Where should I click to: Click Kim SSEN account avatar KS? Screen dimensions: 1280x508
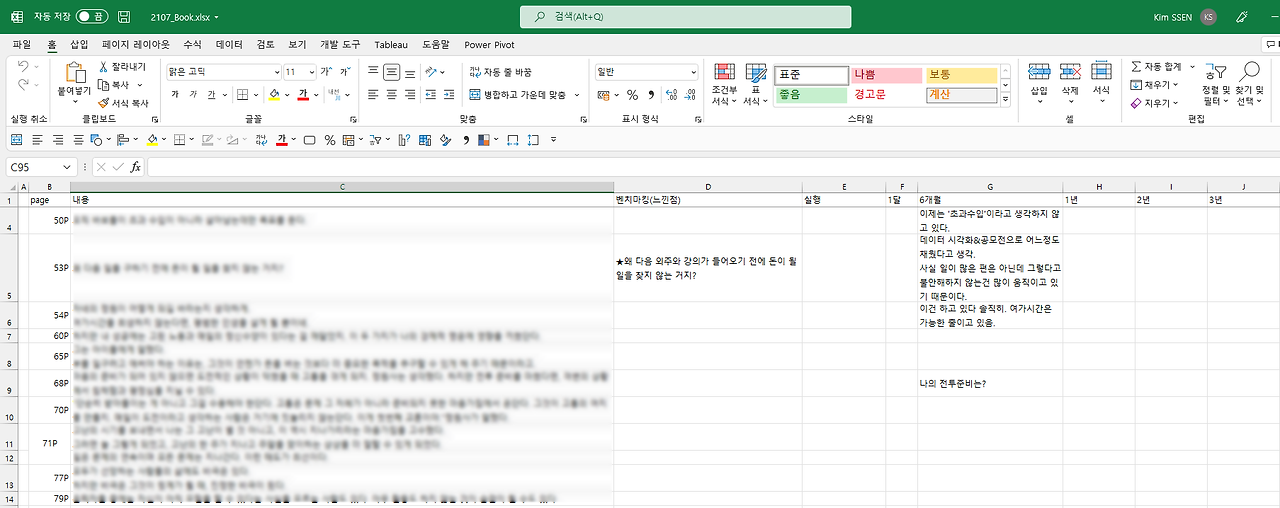[x=1209, y=17]
